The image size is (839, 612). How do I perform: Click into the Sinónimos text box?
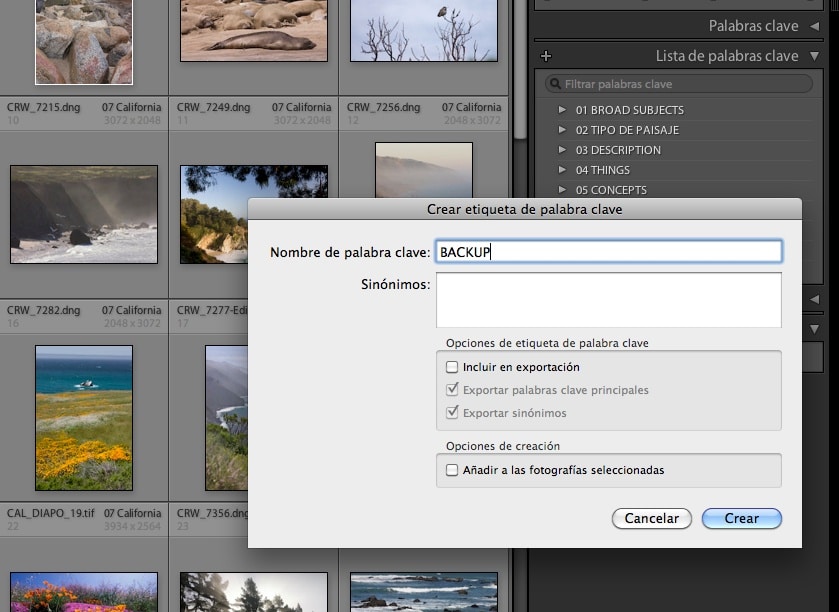pos(609,300)
